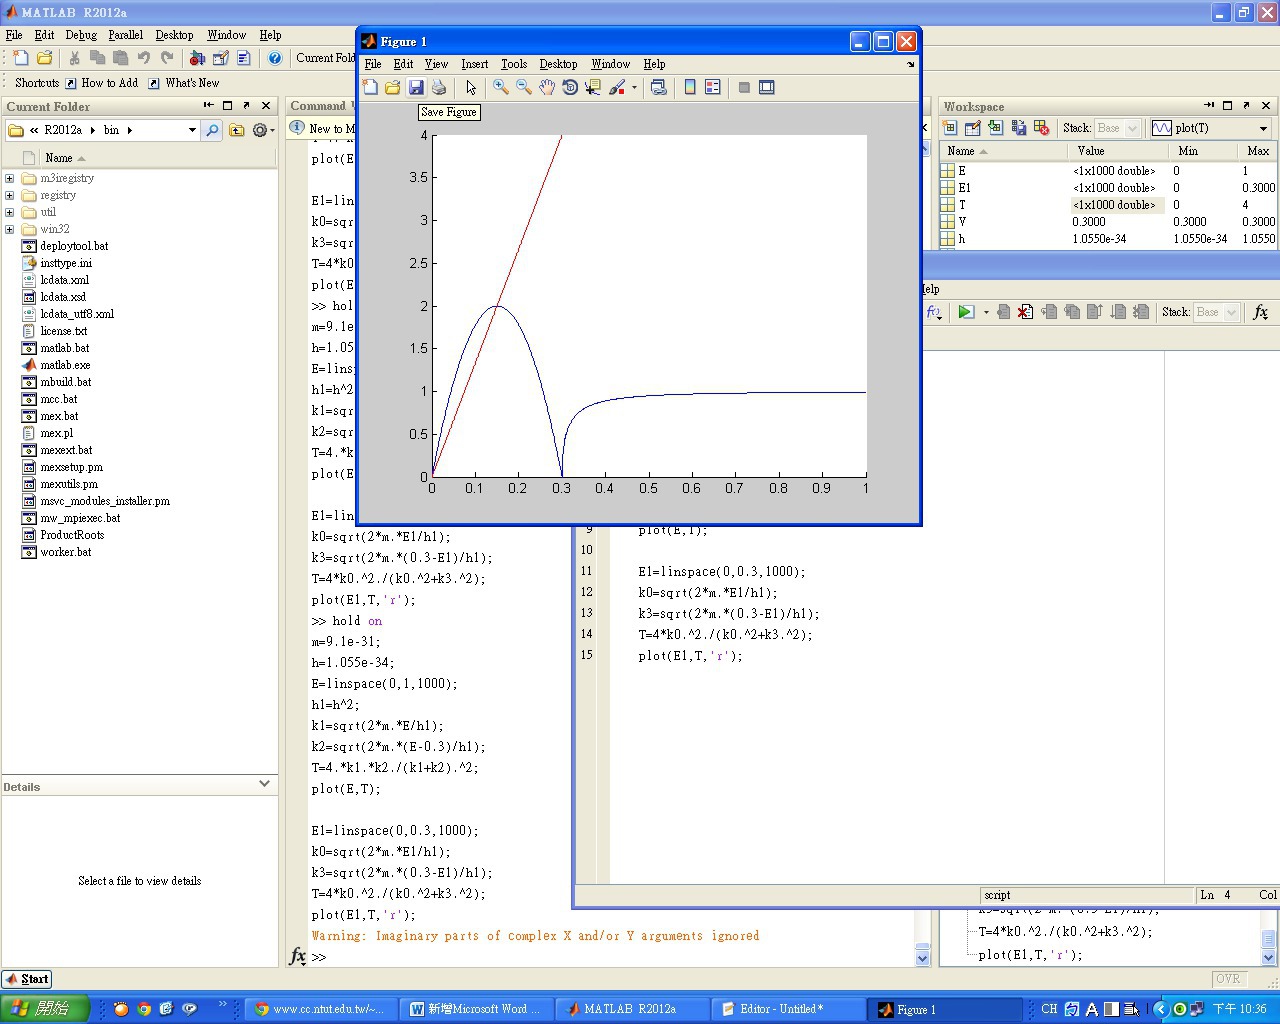This screenshot has width=1280, height=1024.
Task: Click the Save Figure floppy icon
Action: click(416, 88)
